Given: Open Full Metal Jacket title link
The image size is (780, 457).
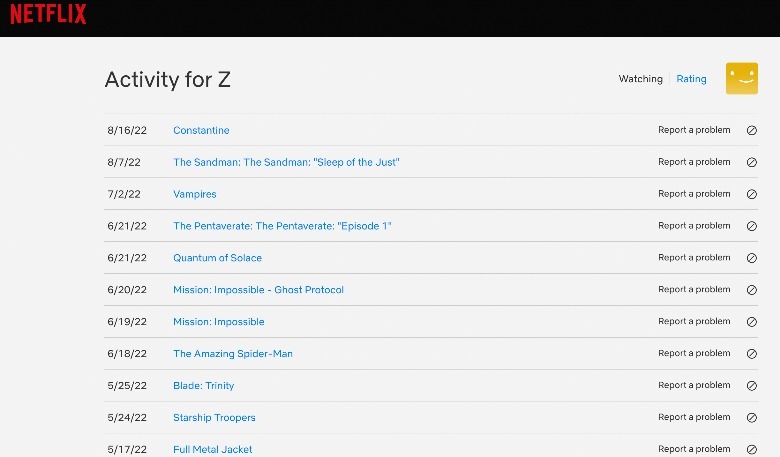Looking at the screenshot, I should pos(212,450).
